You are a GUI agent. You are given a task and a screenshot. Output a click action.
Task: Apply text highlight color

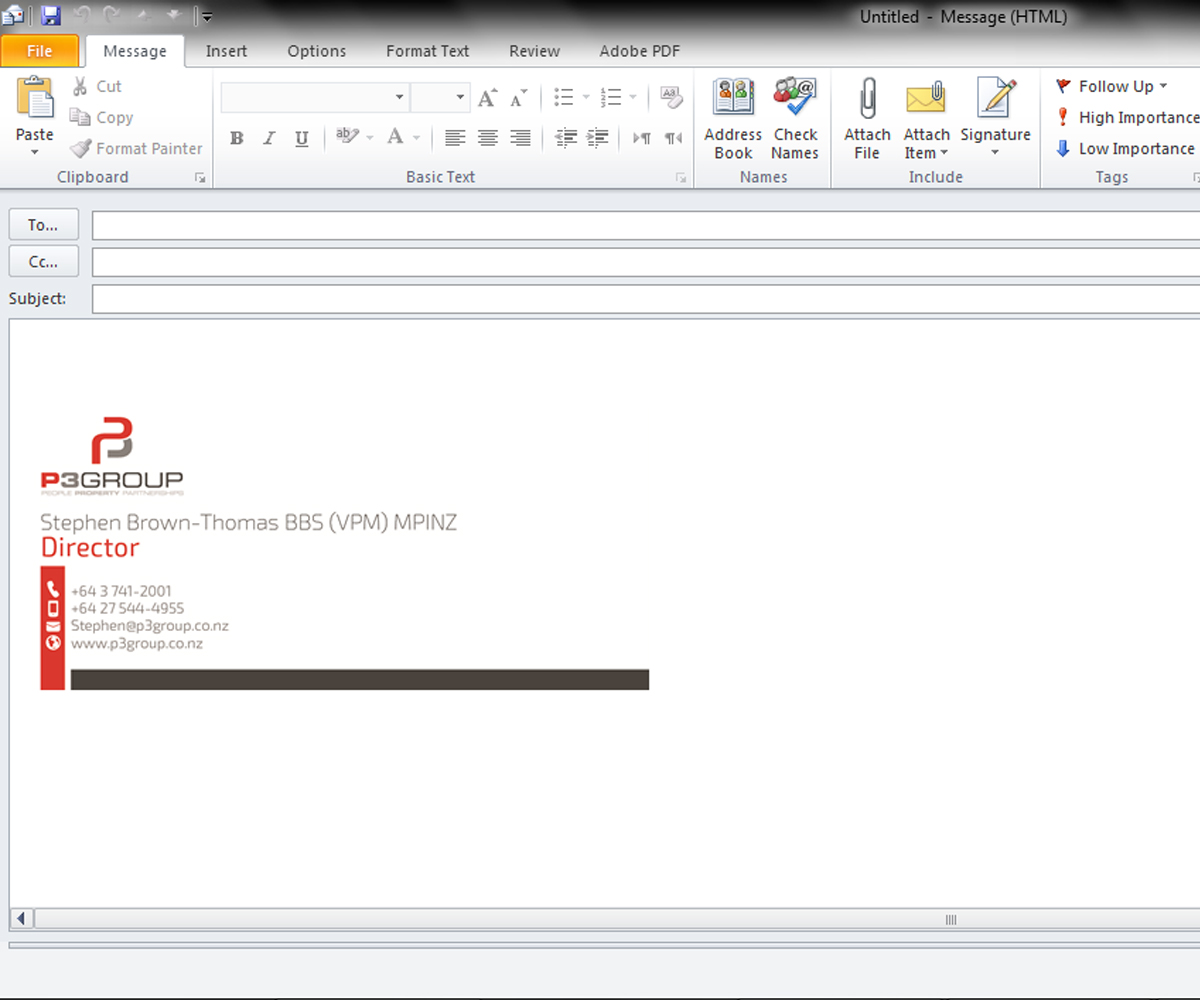[347, 137]
